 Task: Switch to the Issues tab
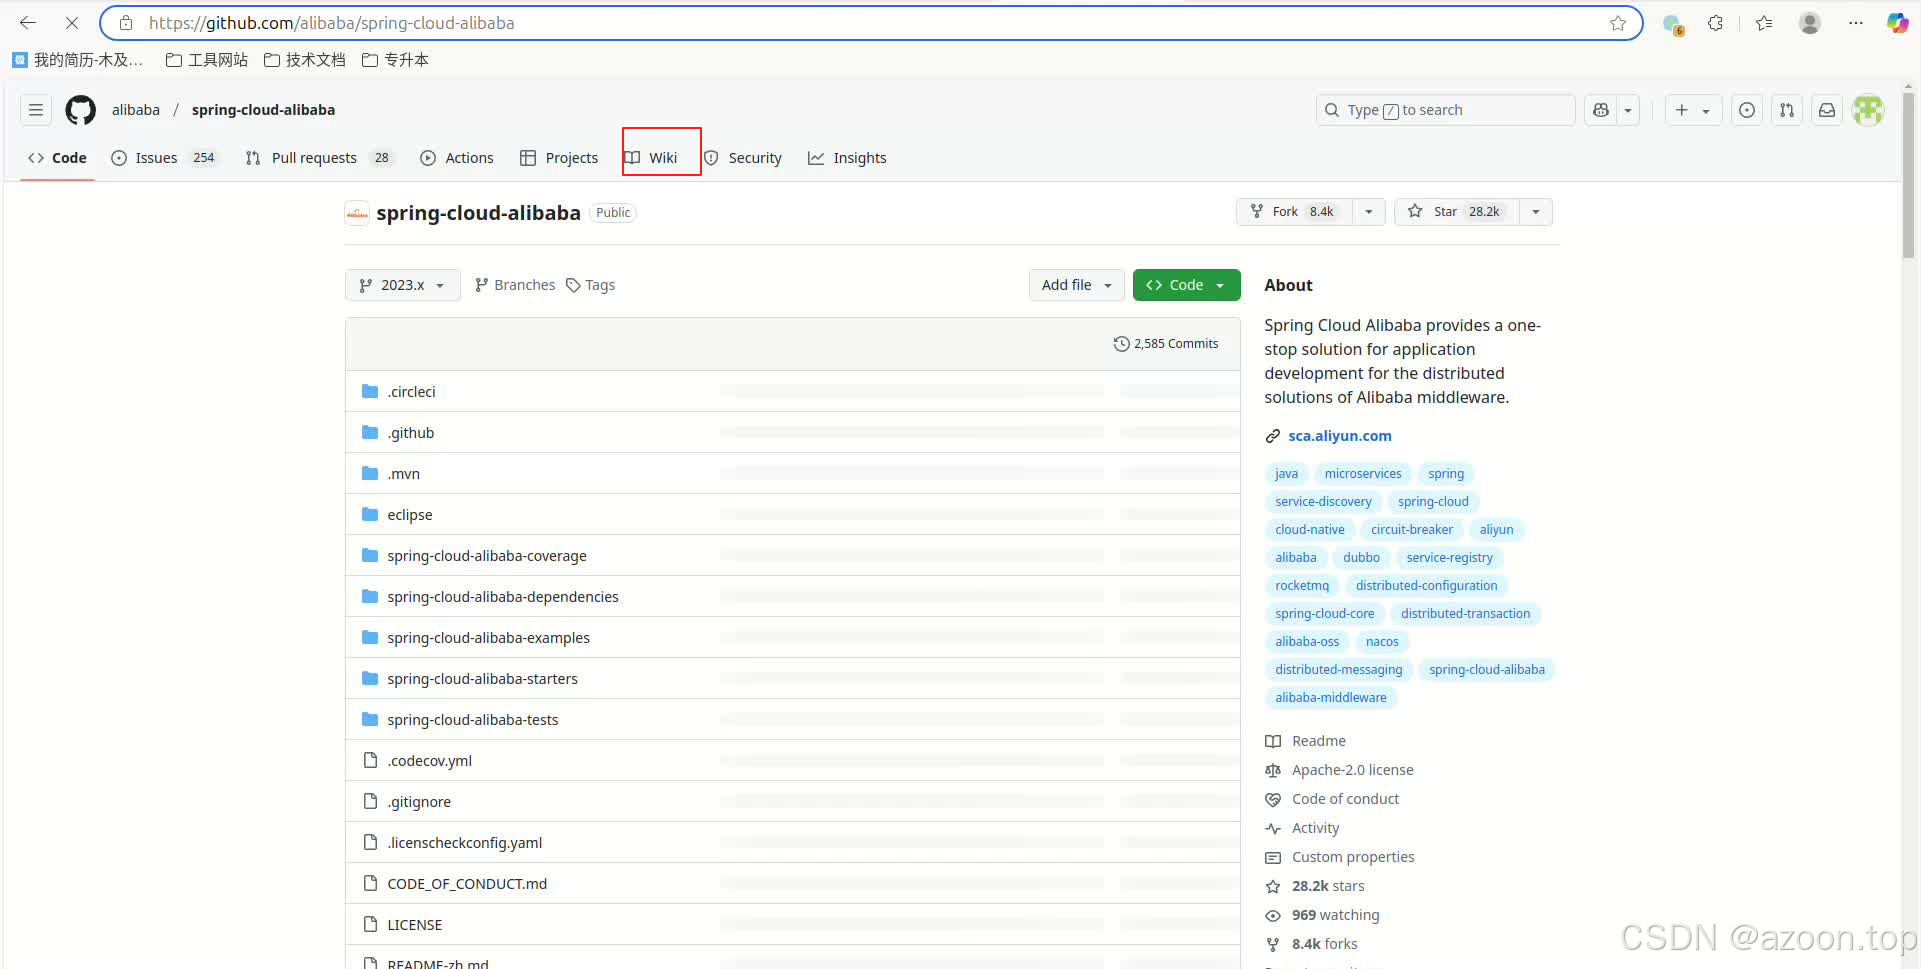pos(164,158)
